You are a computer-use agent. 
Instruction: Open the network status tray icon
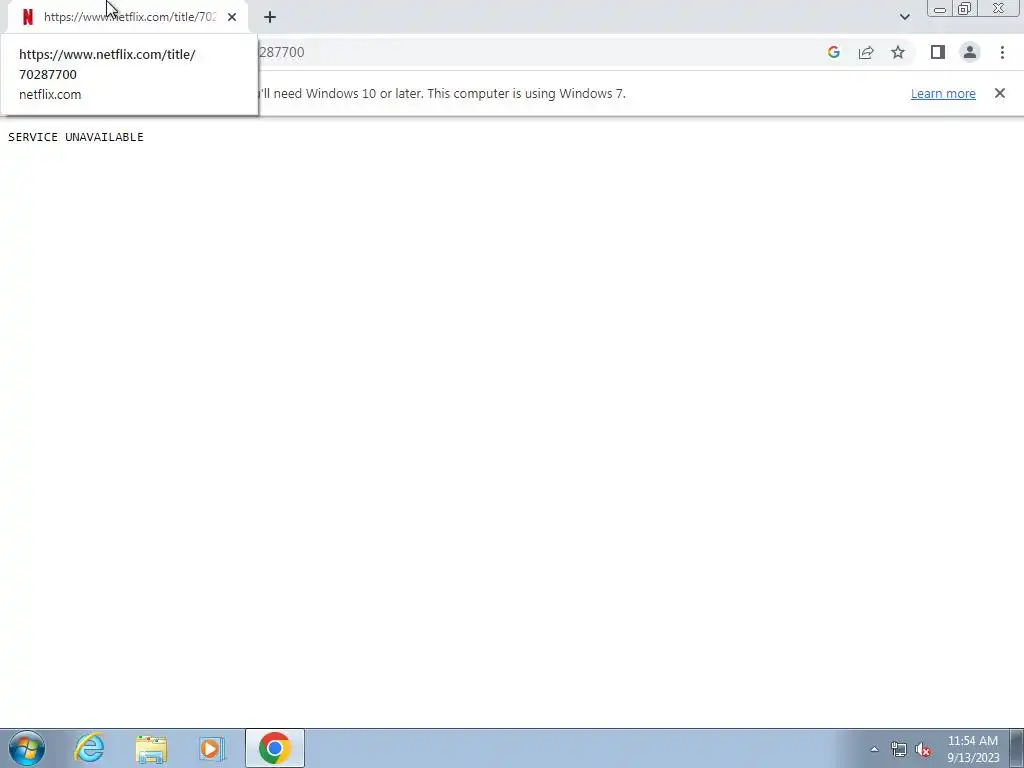click(899, 749)
